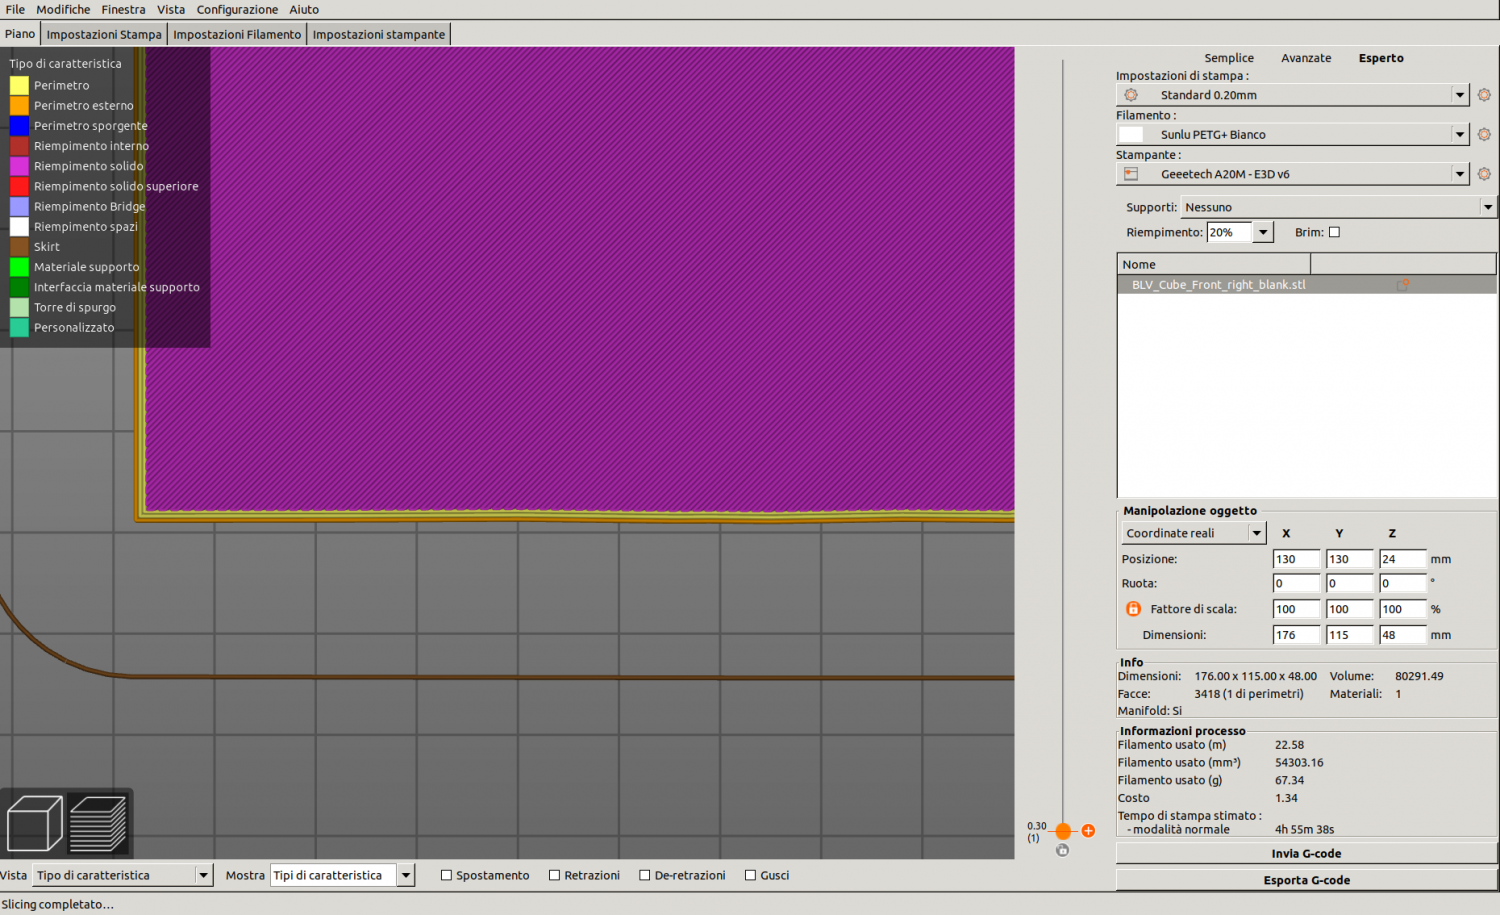
Task: Open the Vista Tipo di caratteristica dropdown
Action: pos(122,875)
